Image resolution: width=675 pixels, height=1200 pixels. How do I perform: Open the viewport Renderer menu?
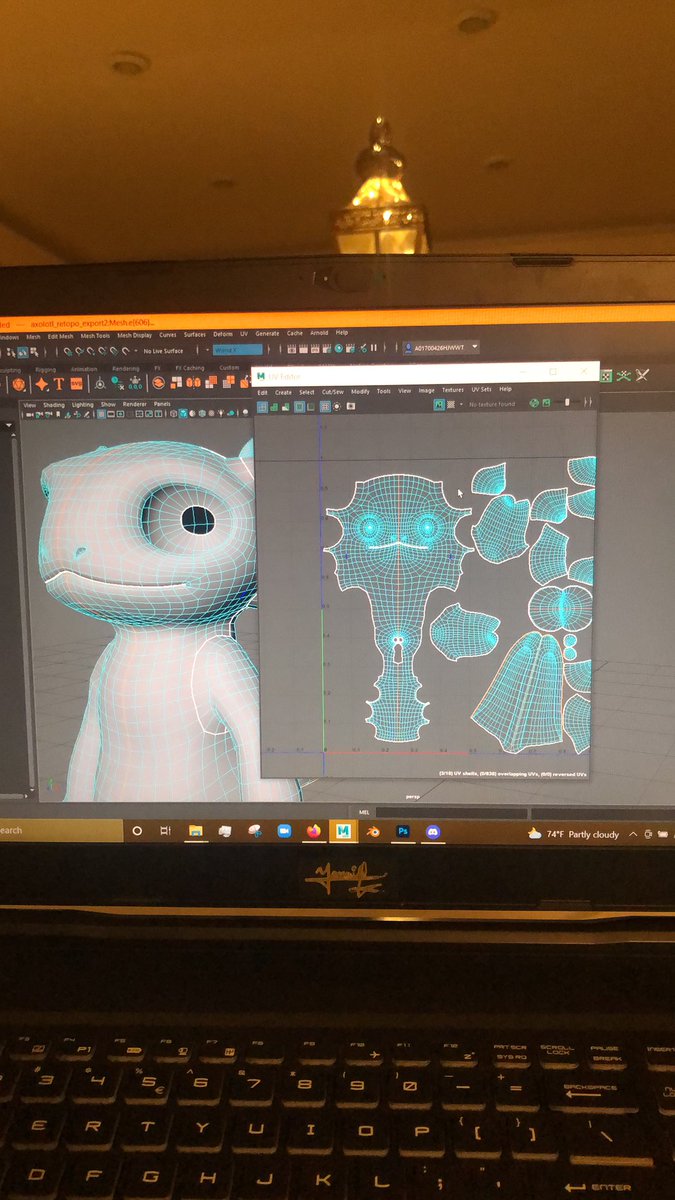[134, 404]
